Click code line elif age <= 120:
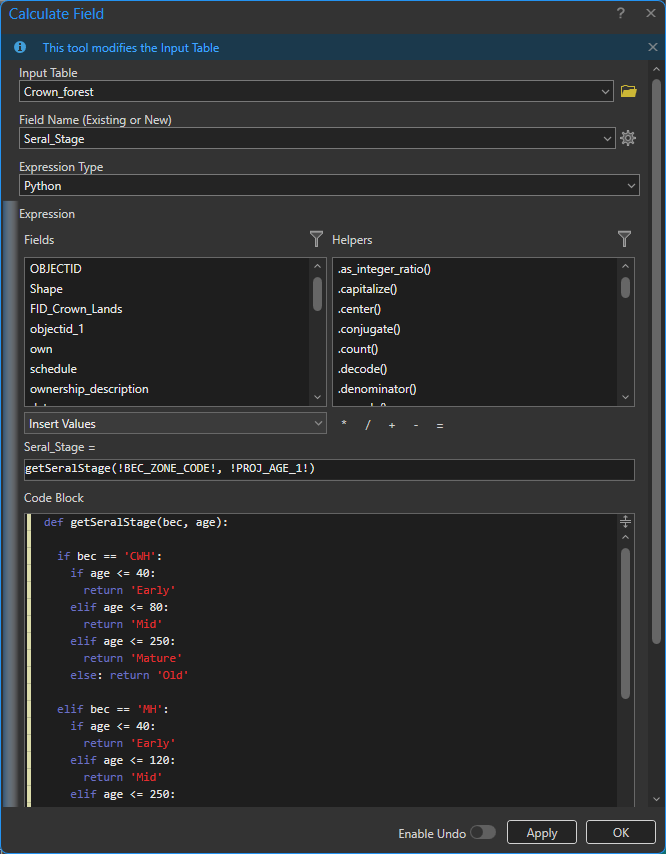 (123, 760)
